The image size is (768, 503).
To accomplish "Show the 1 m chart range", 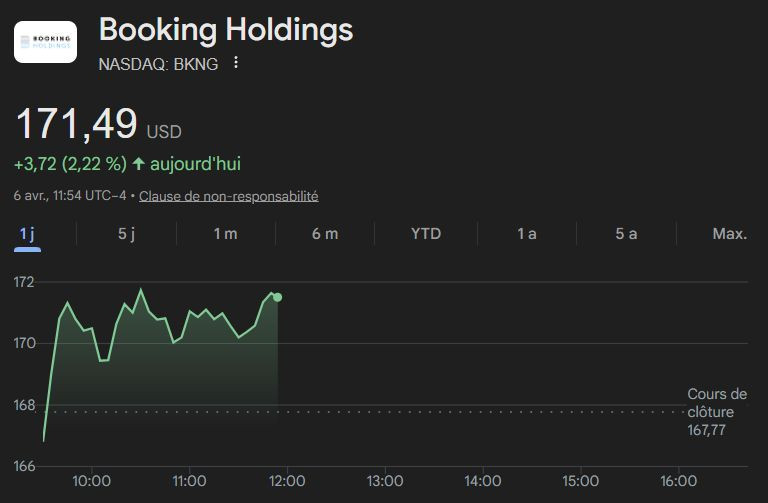I will 225,234.
